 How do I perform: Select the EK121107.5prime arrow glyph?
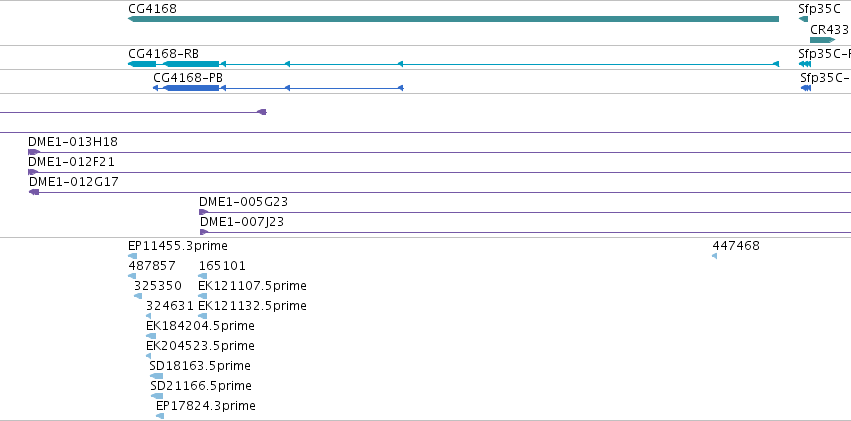point(202,296)
